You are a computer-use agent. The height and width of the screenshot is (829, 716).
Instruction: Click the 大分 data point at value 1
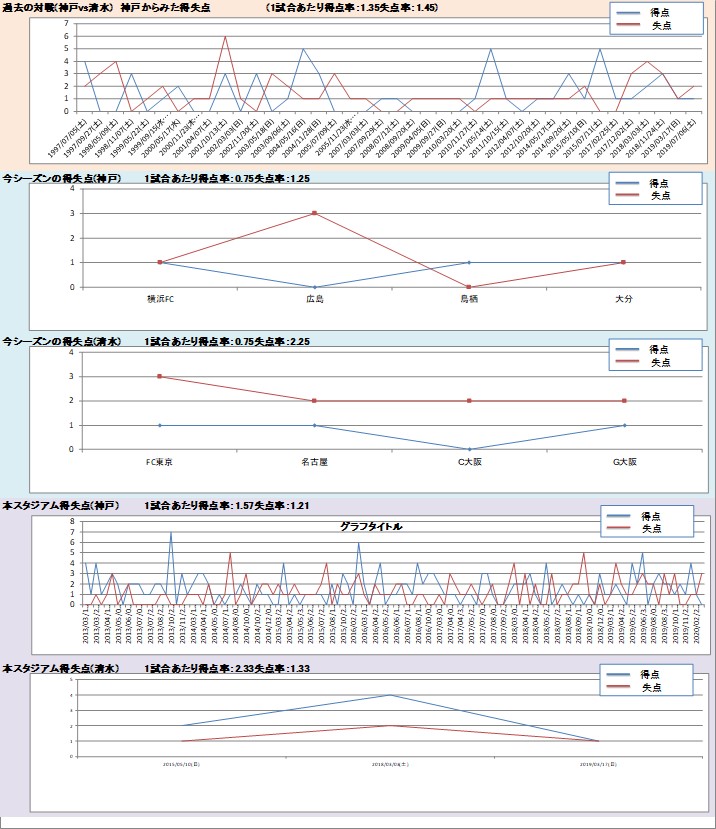(624, 262)
